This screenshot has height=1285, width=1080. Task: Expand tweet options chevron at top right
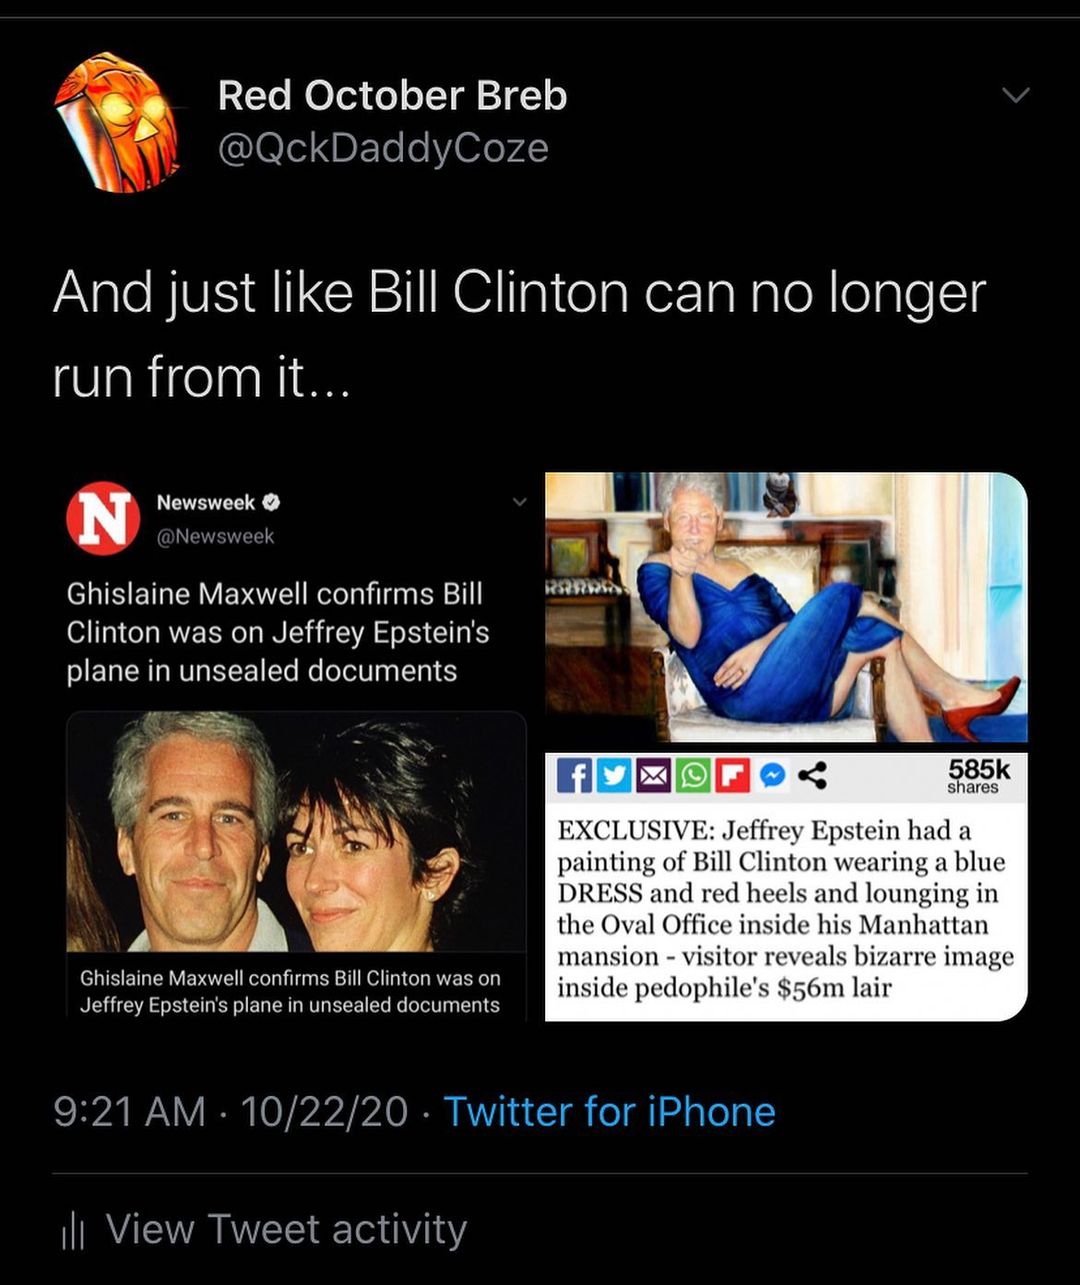pos(1015,96)
